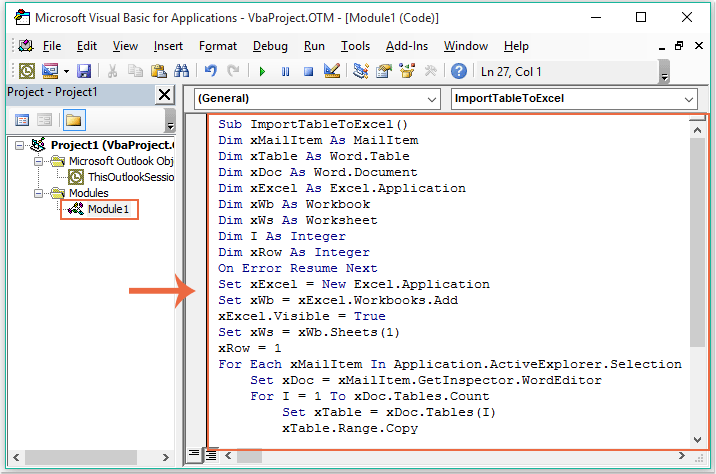Click the View Object icon in Project pane
Viewport: 716px width, 474px height.
[x=44, y=120]
